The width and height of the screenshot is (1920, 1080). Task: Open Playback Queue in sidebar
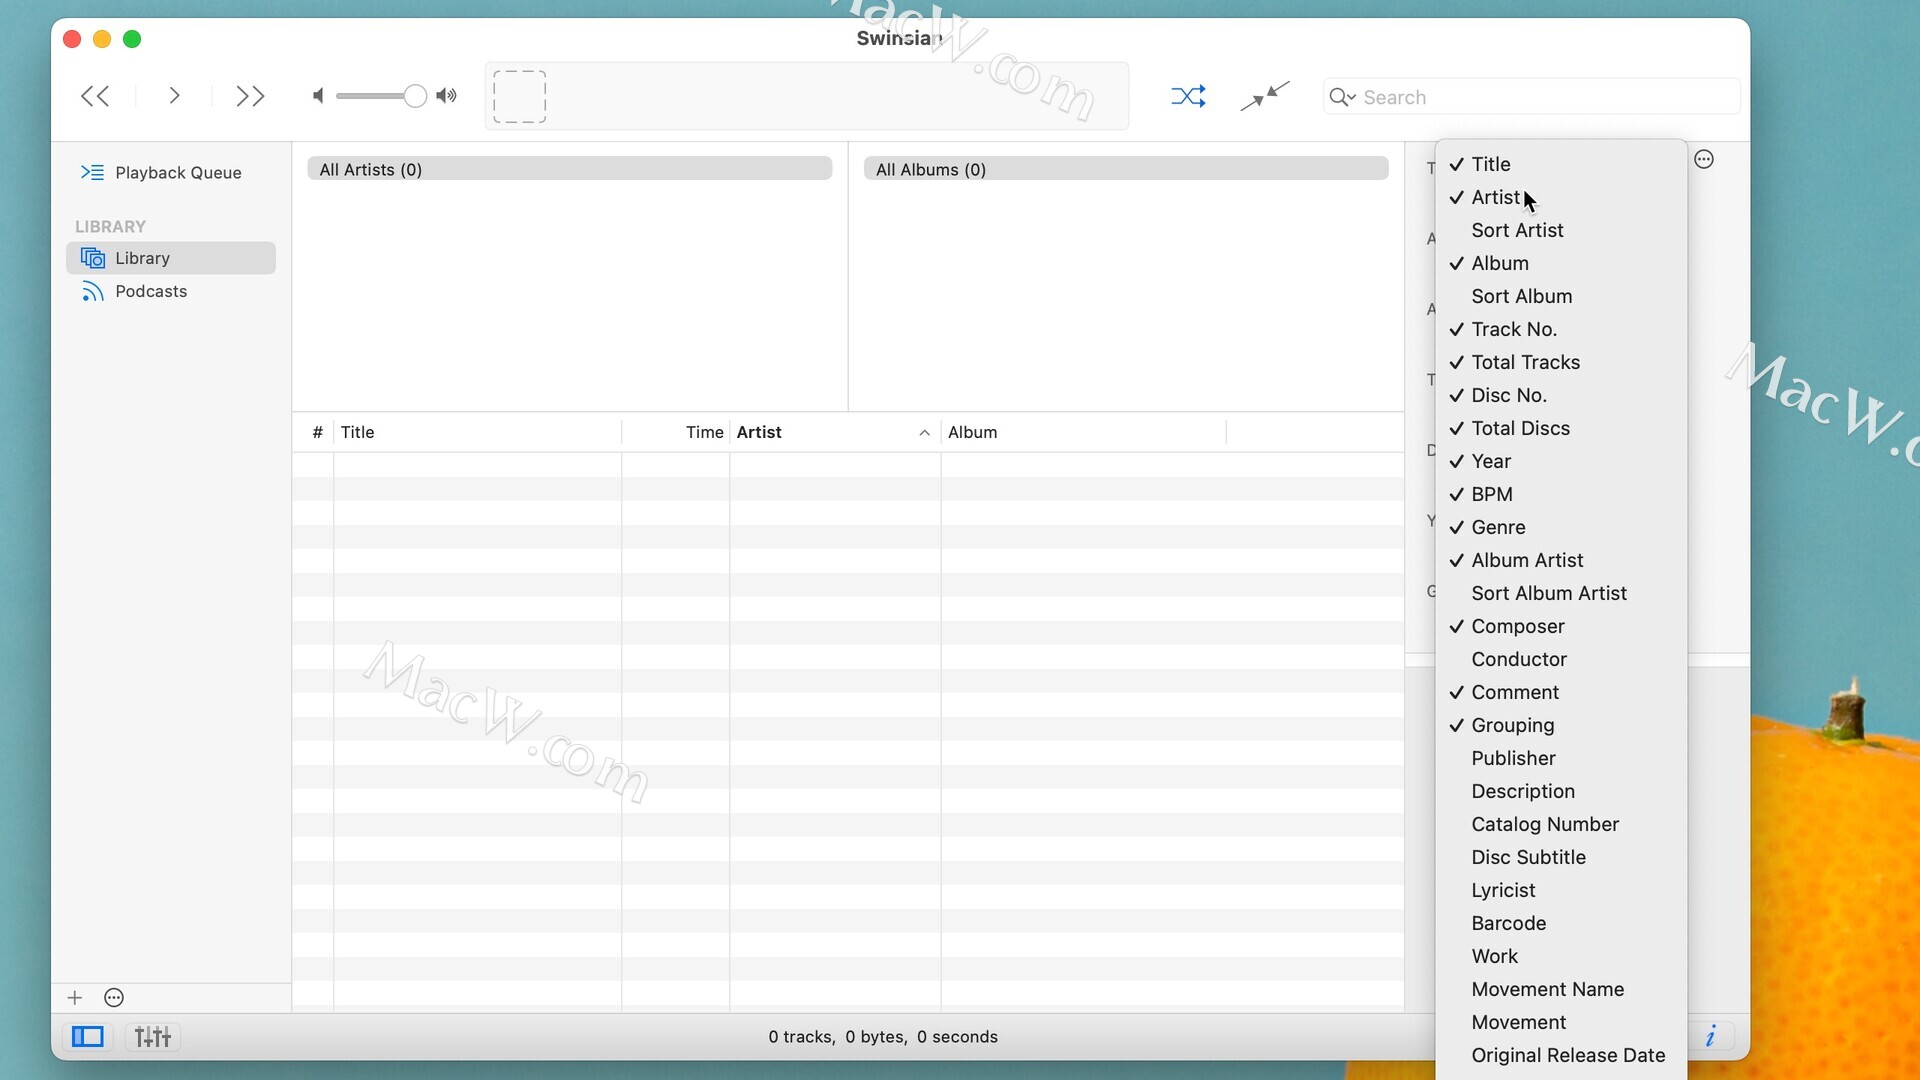click(170, 172)
